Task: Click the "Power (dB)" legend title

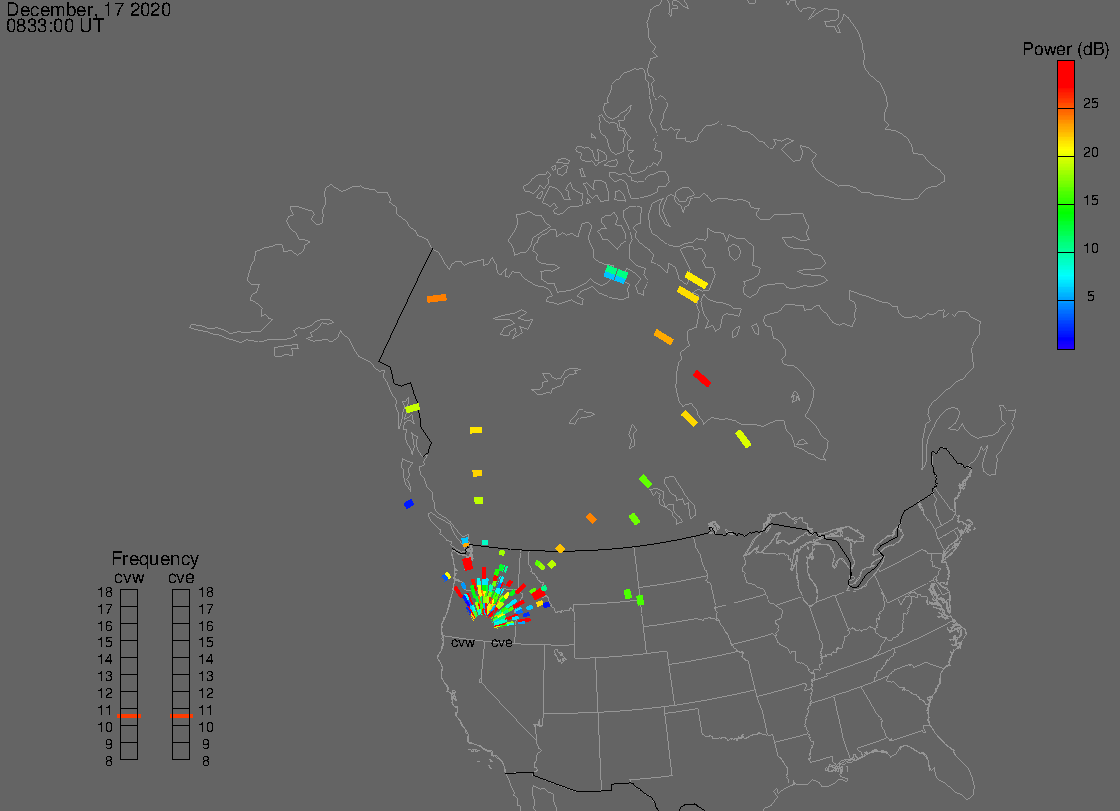Action: click(1066, 49)
